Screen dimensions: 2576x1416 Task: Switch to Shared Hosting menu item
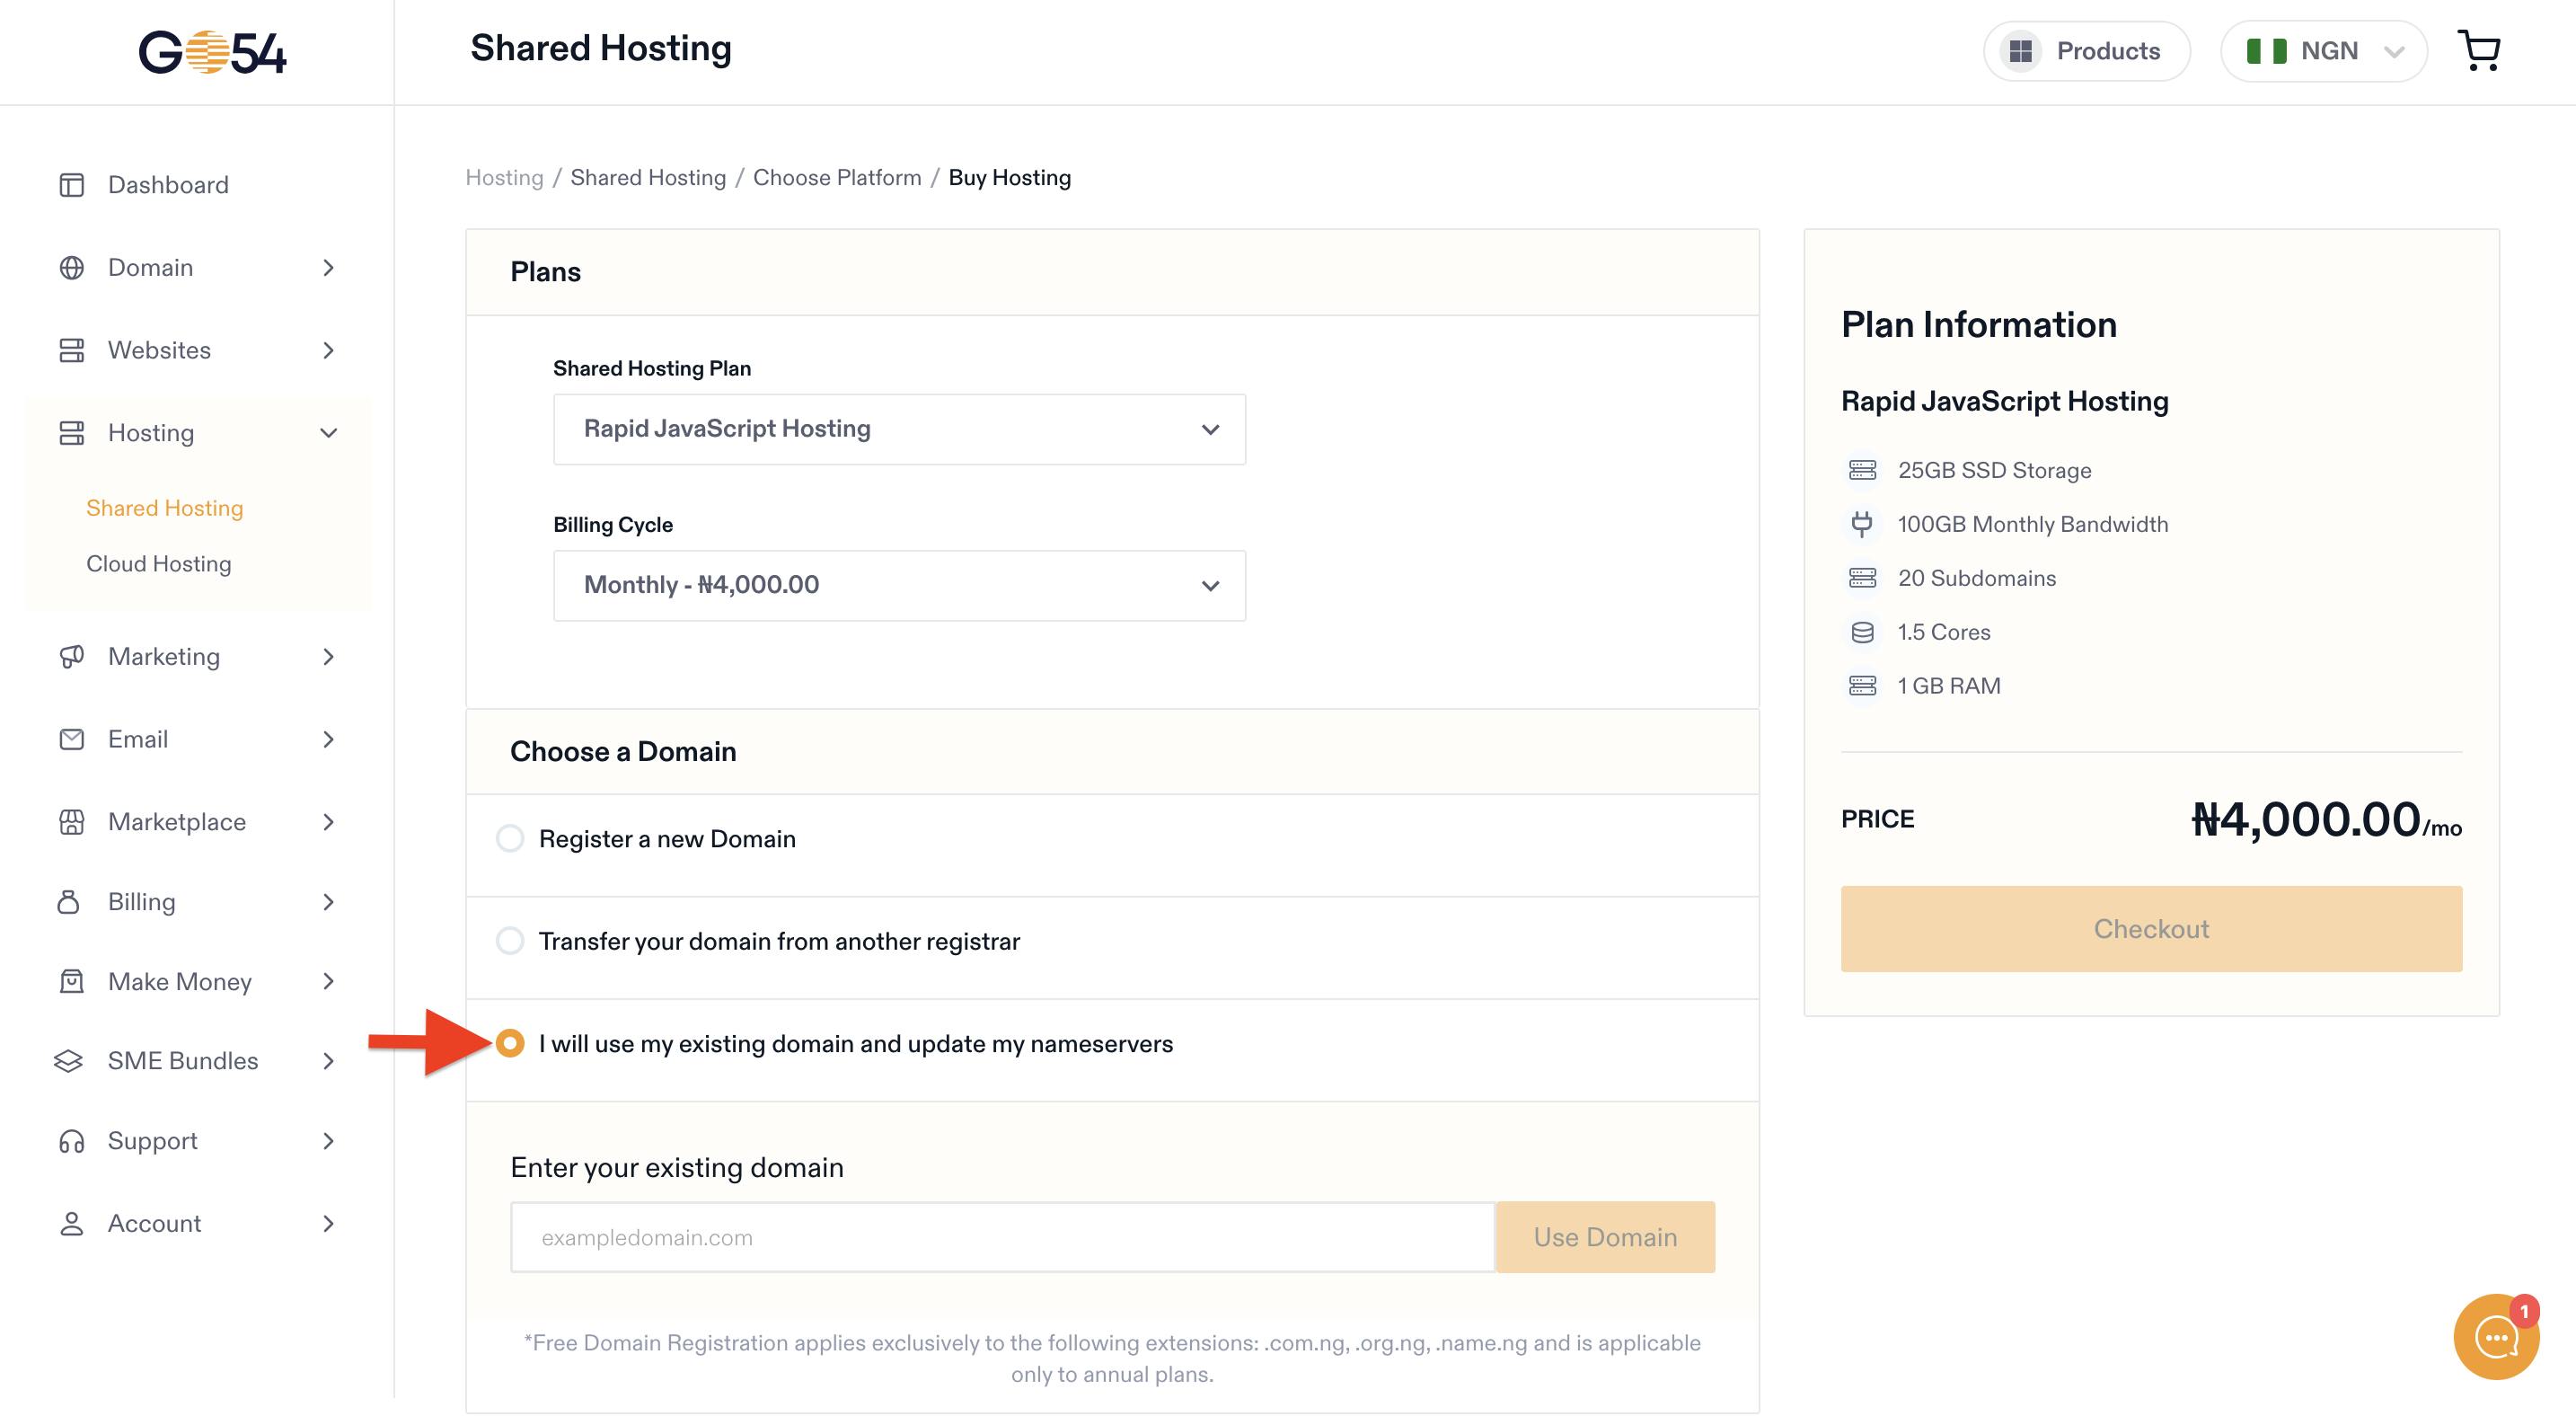[x=163, y=508]
